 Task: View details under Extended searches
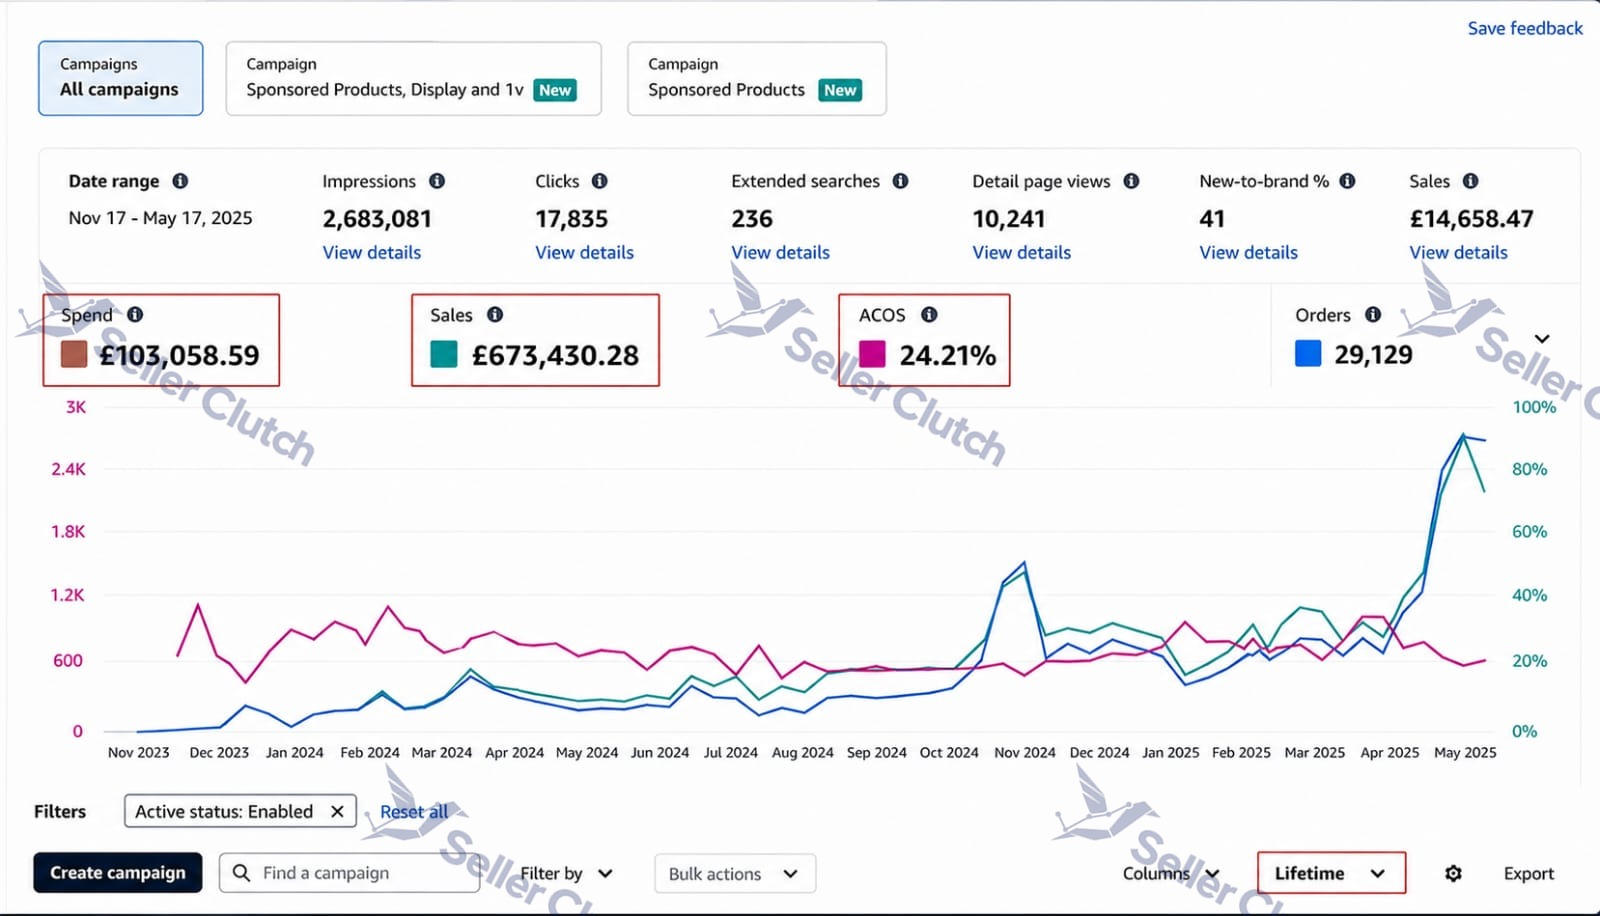tap(780, 252)
